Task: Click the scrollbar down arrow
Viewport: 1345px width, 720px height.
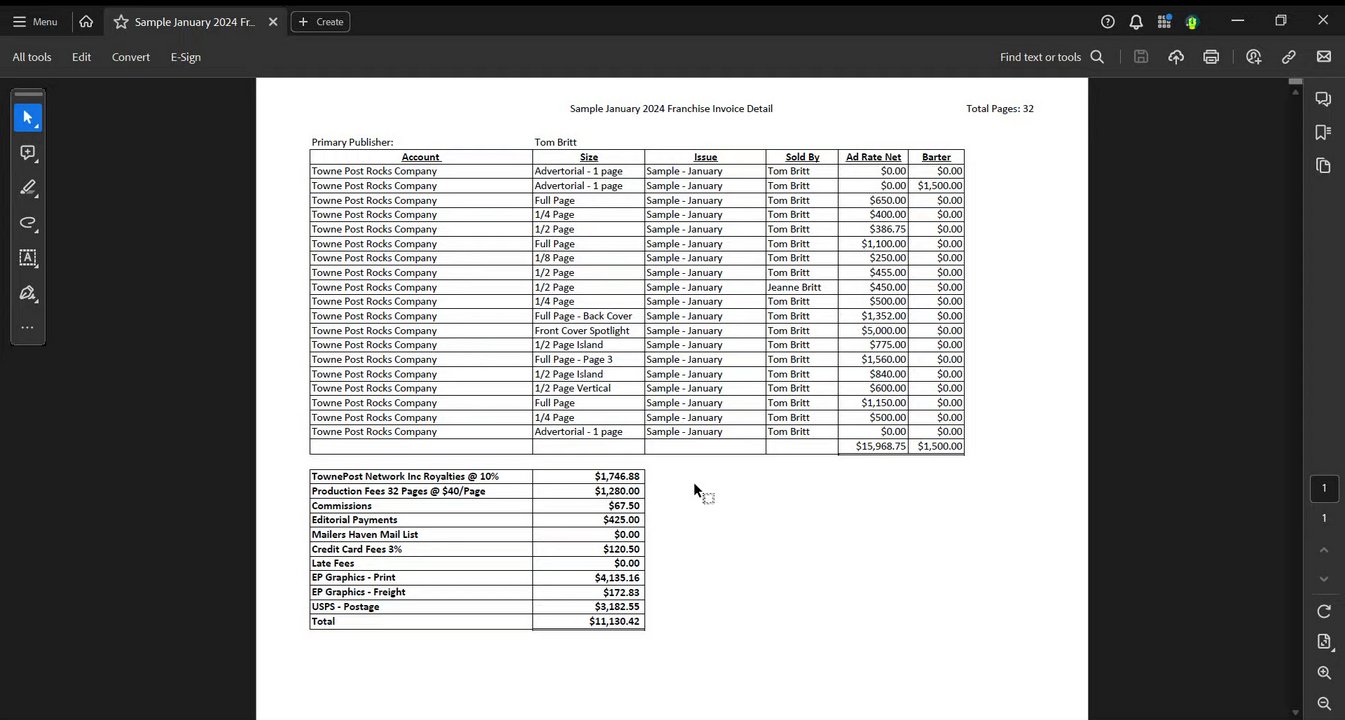Action: click(x=1296, y=712)
